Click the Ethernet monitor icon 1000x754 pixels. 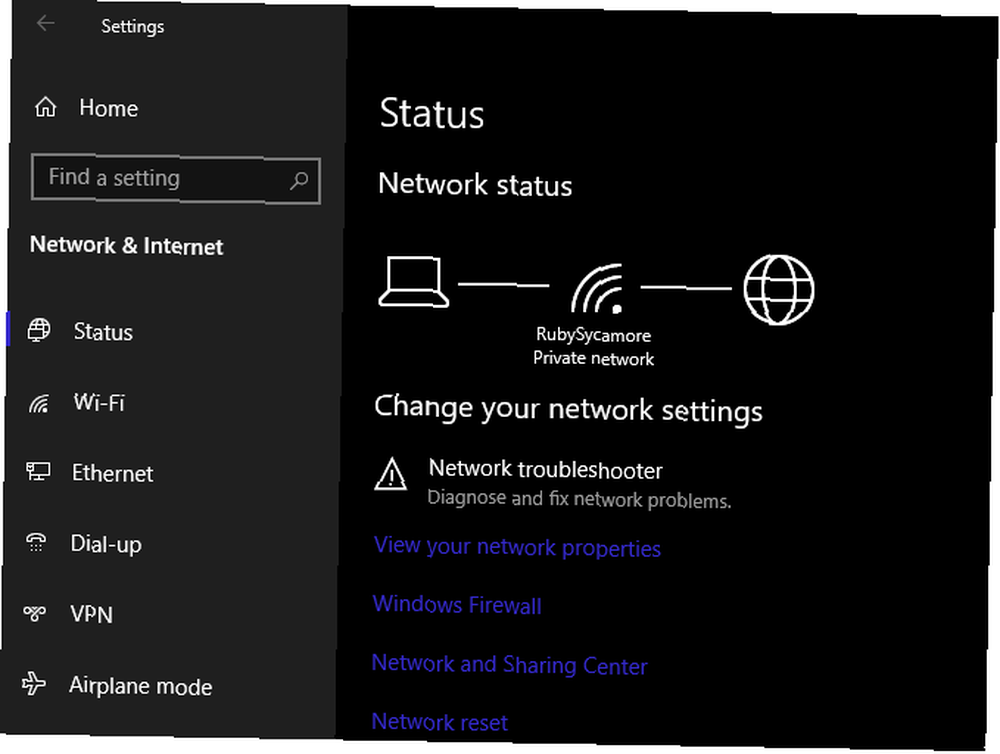click(x=38, y=471)
